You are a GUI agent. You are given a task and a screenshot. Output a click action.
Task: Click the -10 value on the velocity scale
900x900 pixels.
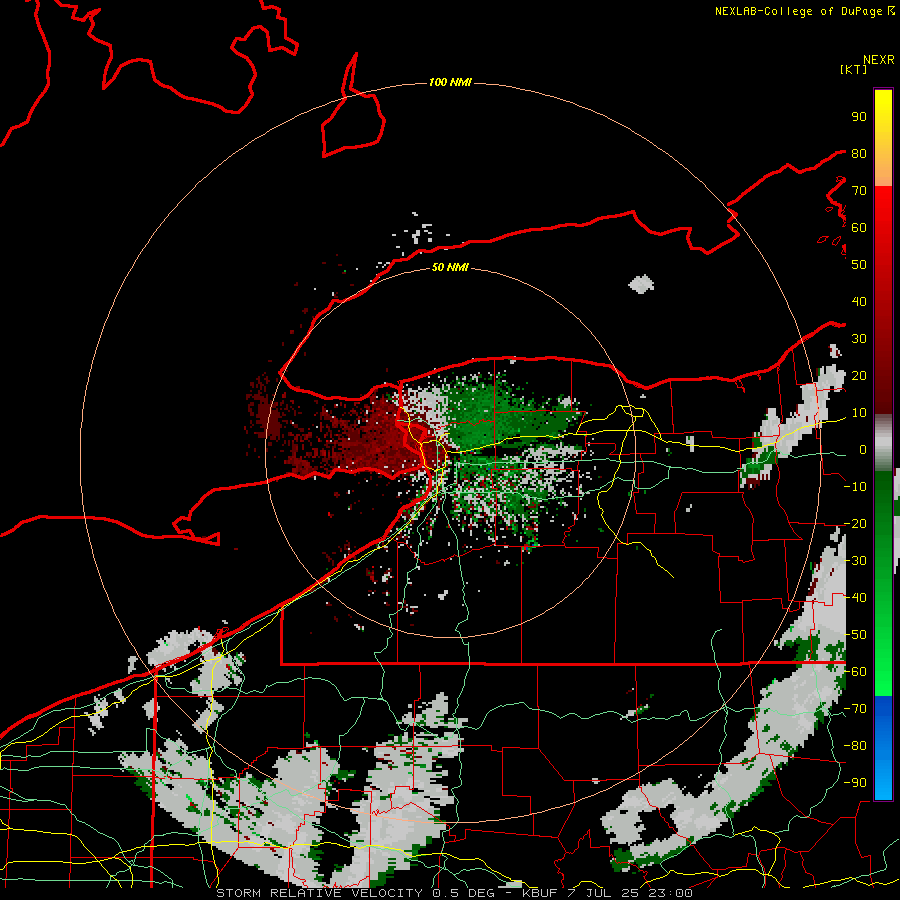(855, 487)
